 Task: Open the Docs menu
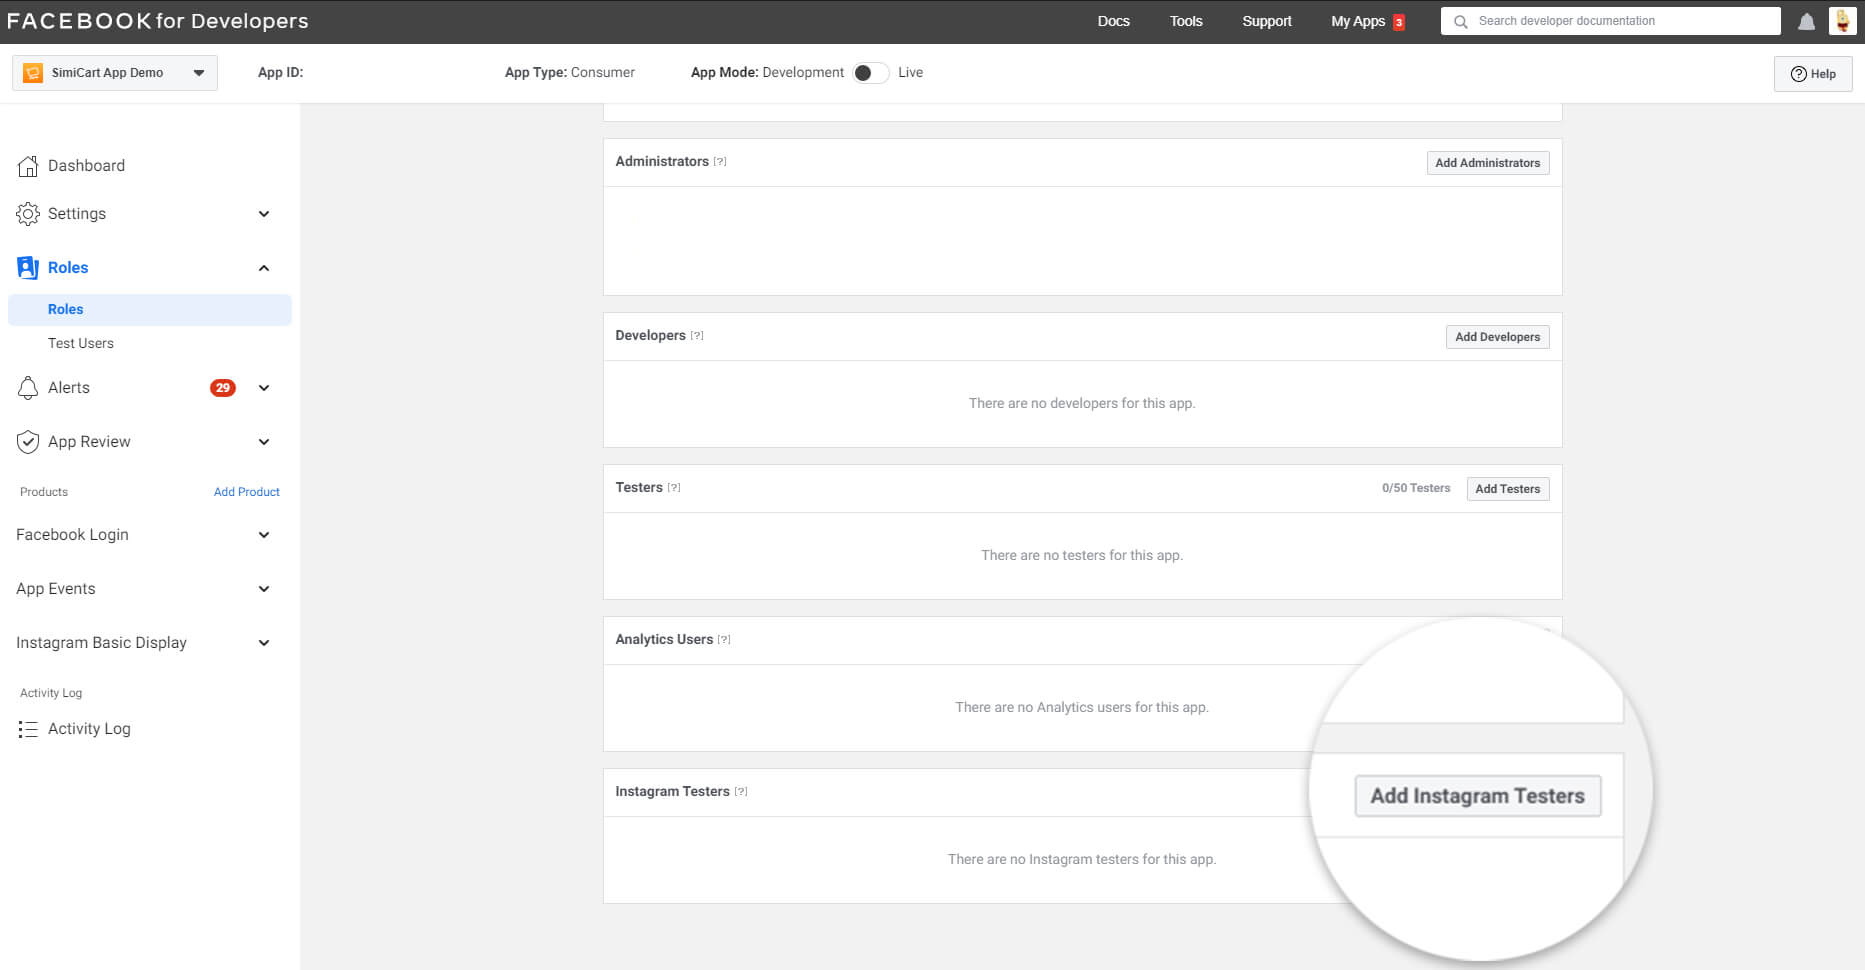point(1113,21)
